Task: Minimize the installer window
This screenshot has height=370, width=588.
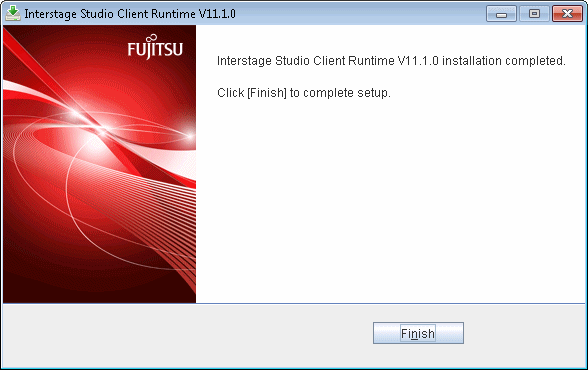Action: 501,14
